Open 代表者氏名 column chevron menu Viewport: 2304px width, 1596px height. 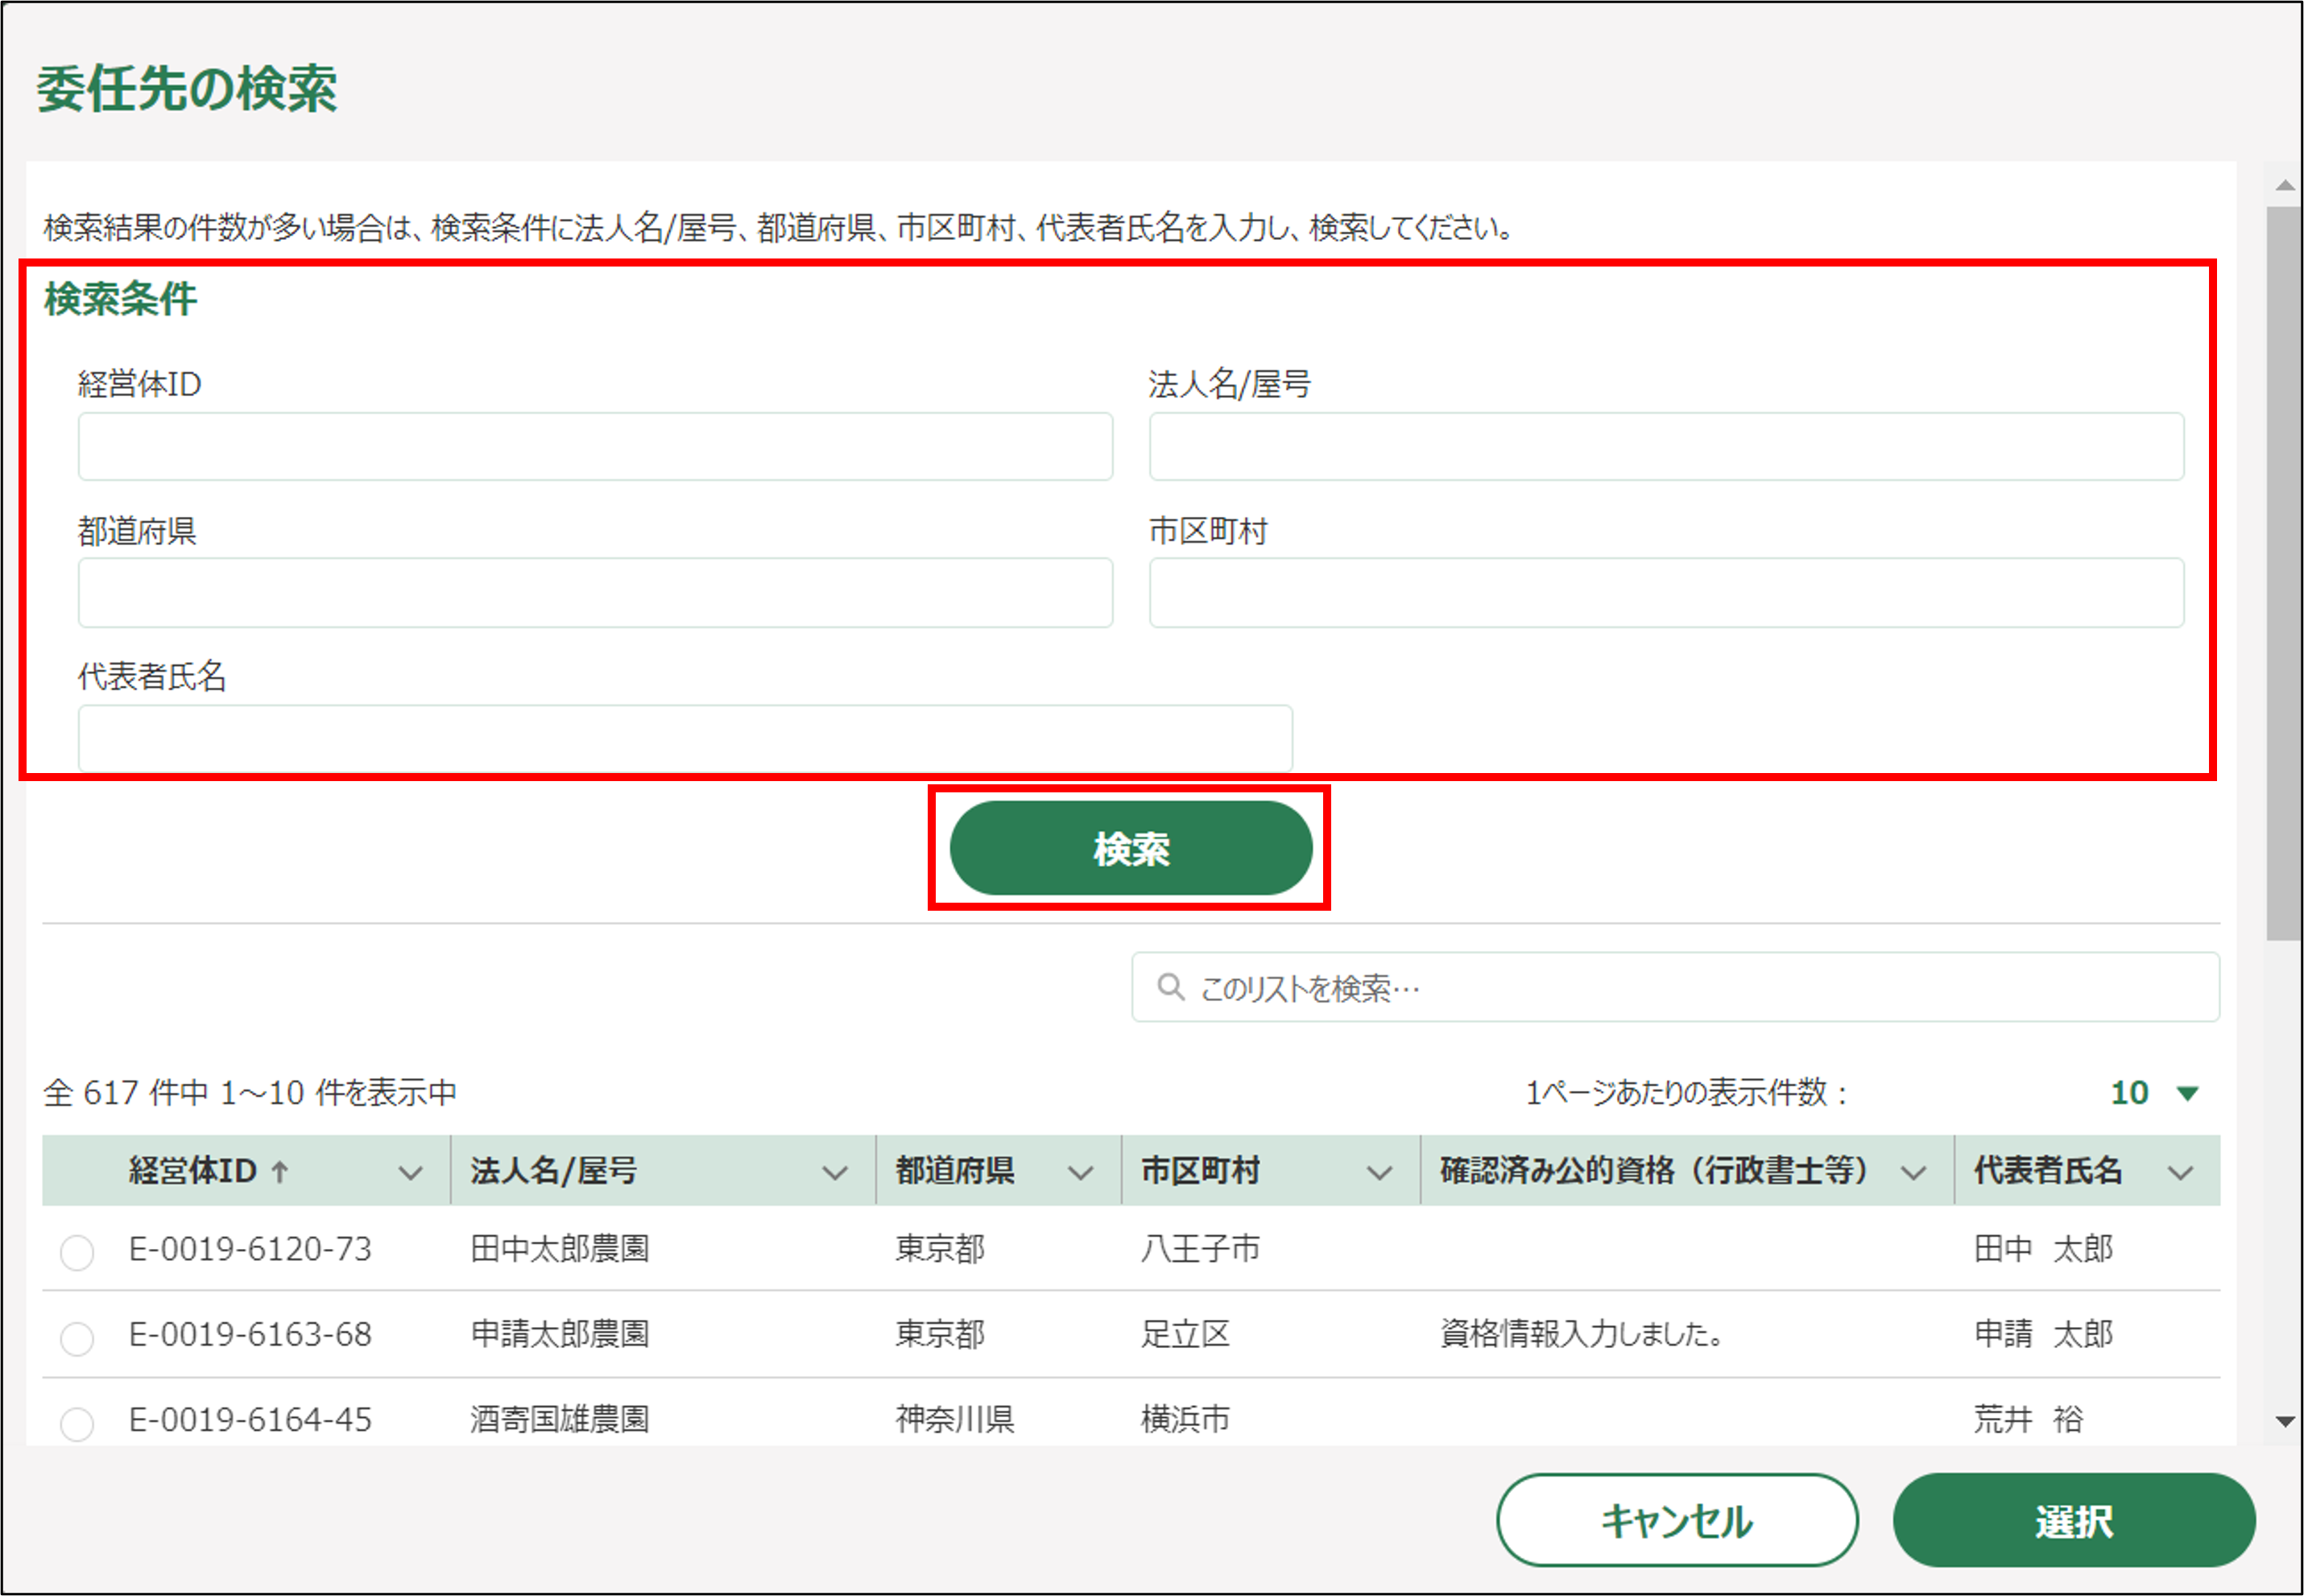(x=2181, y=1172)
